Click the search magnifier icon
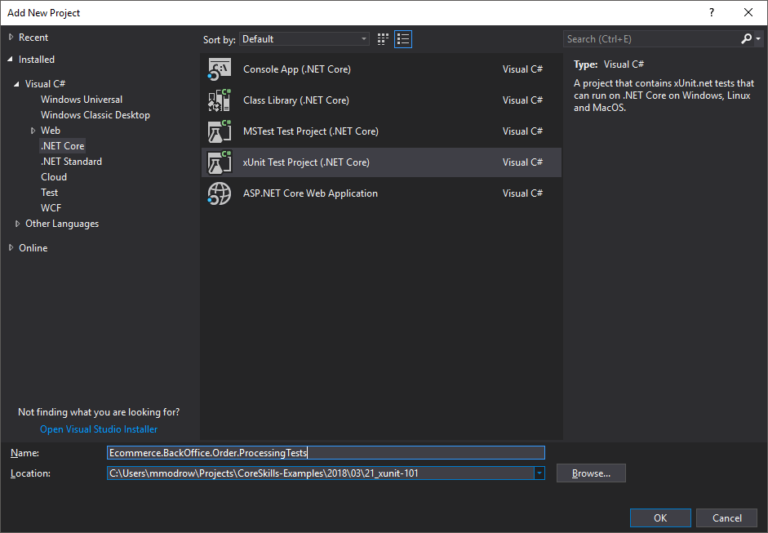 pos(746,39)
